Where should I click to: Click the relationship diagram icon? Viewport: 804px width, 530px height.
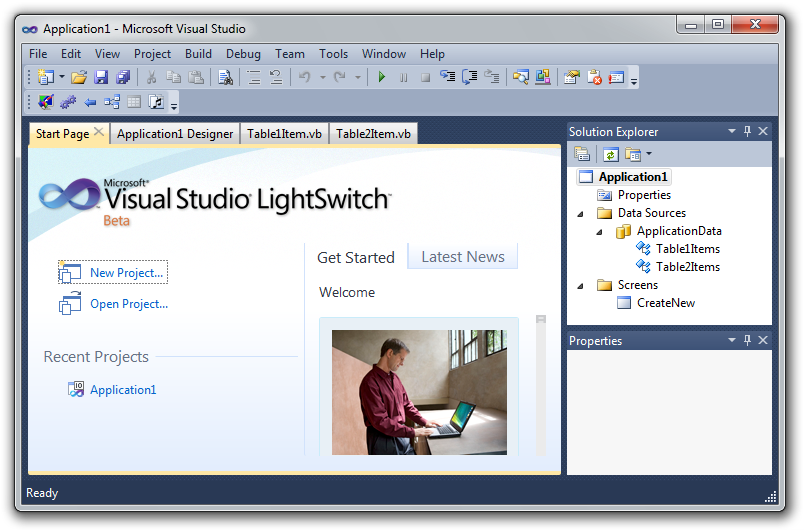pyautogui.click(x=112, y=102)
